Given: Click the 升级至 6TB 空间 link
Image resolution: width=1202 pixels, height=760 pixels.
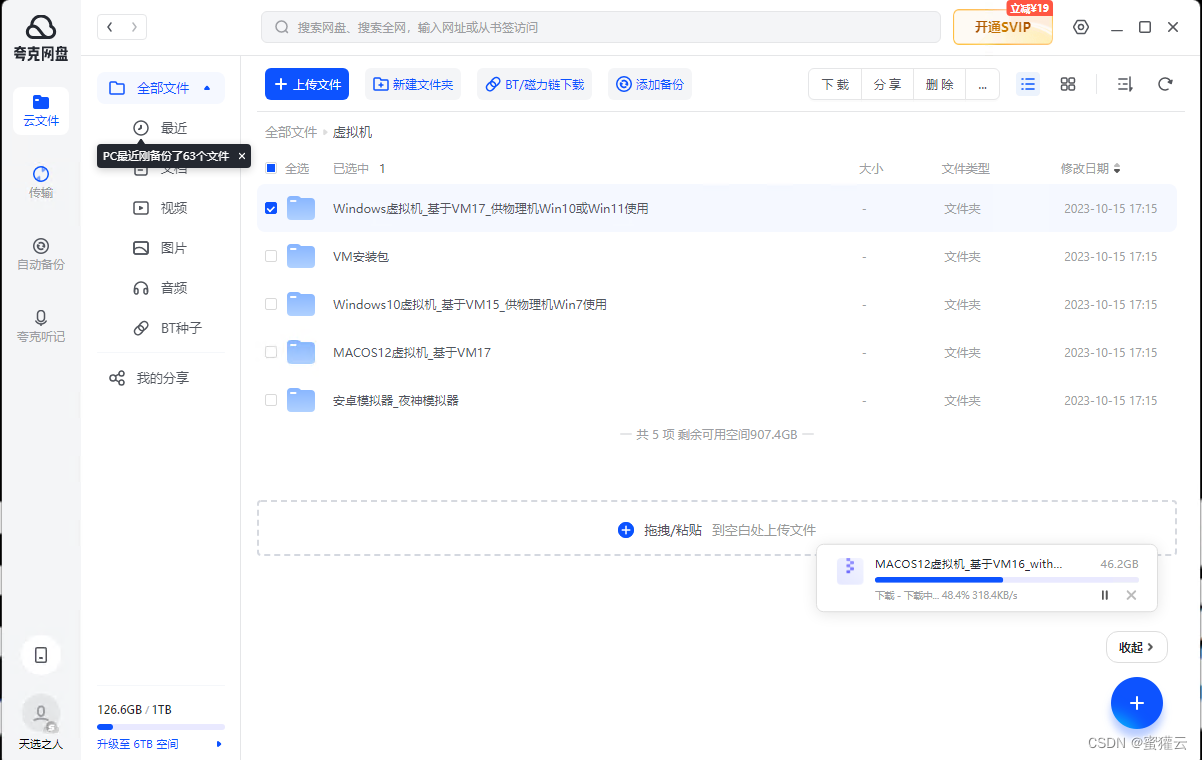Looking at the screenshot, I should coord(138,744).
